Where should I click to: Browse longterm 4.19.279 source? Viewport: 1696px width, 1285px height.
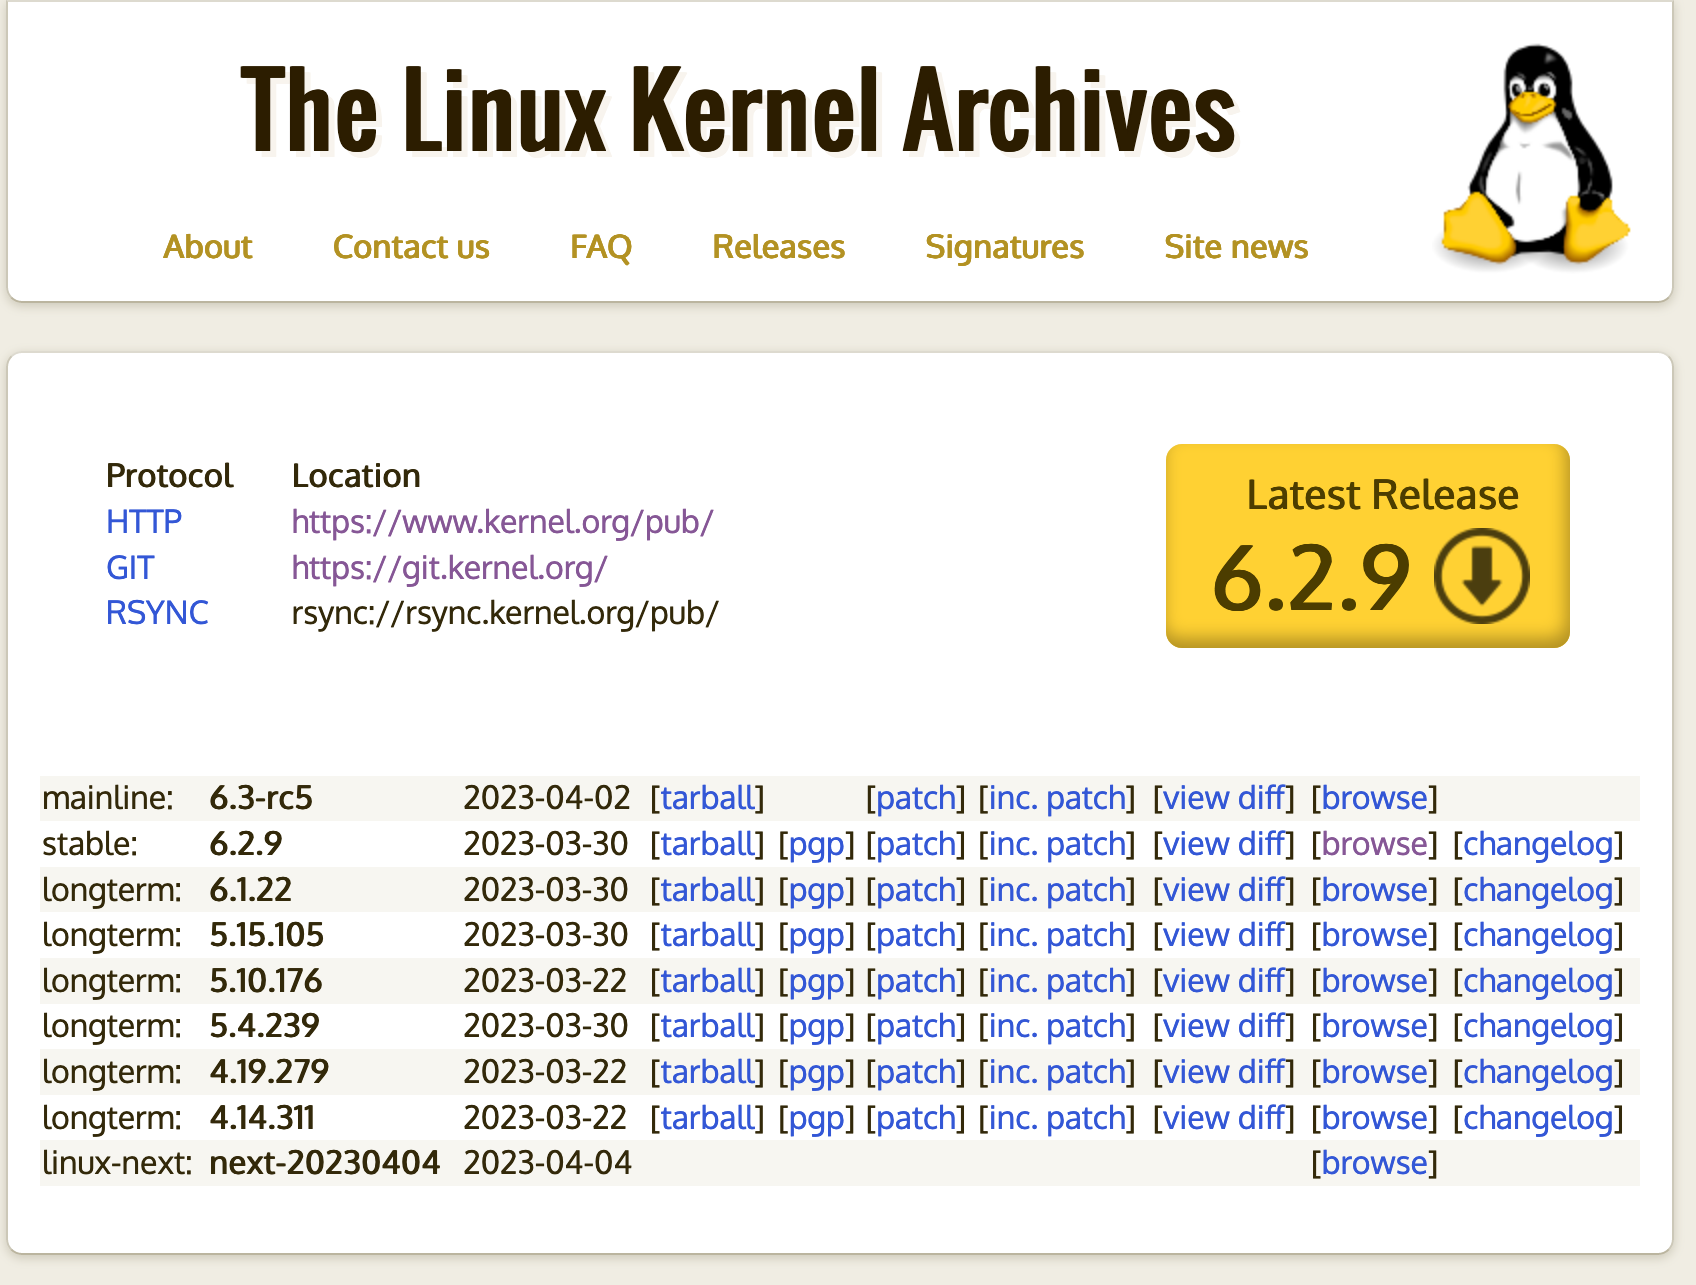[1375, 1072]
